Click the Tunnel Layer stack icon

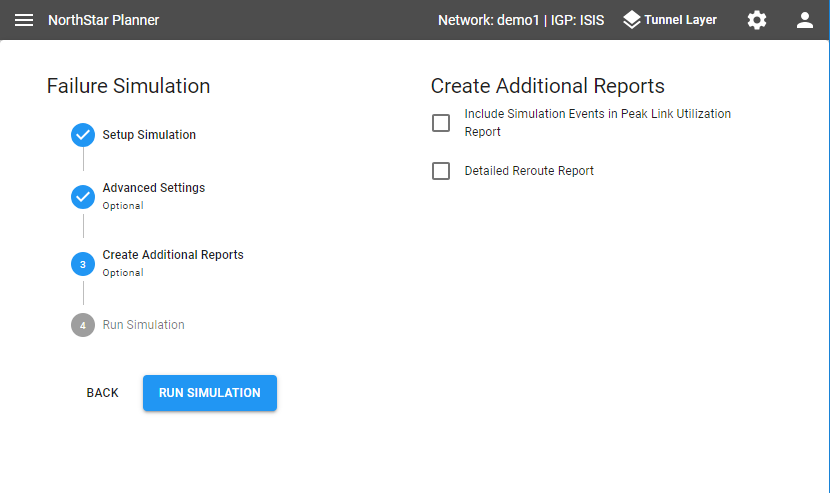pos(631,20)
